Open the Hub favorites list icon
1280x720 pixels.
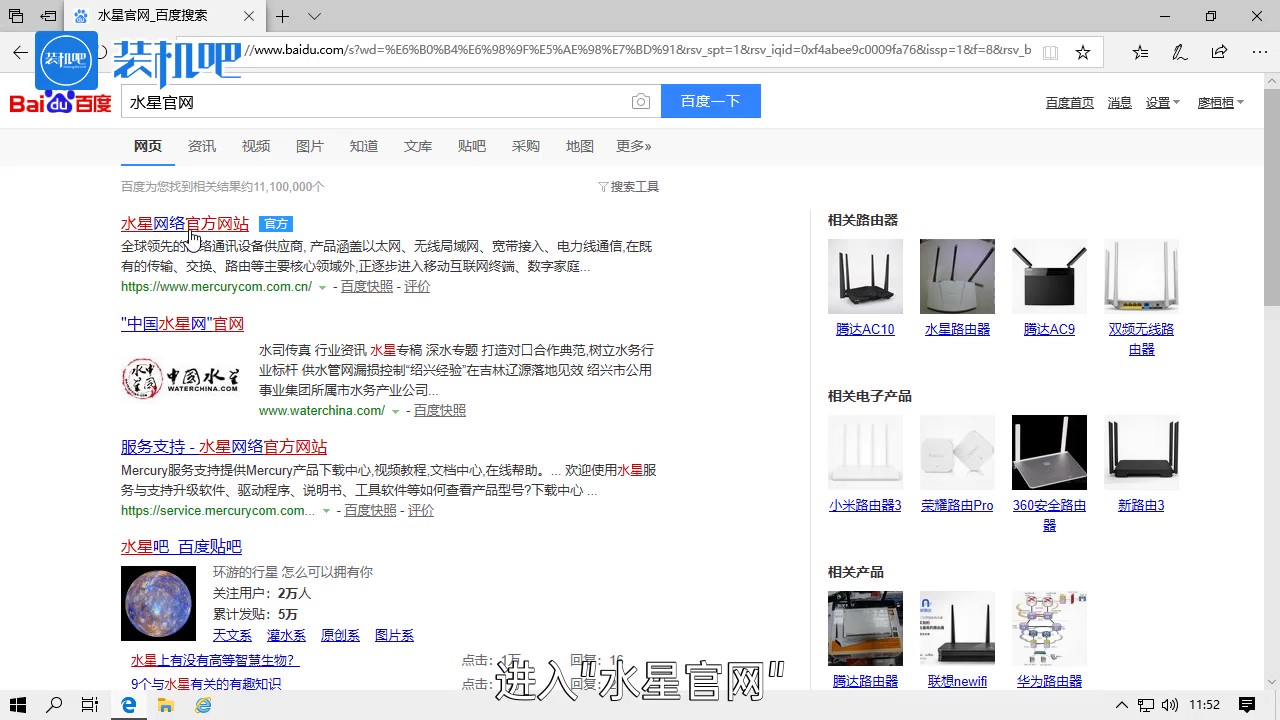1139,51
